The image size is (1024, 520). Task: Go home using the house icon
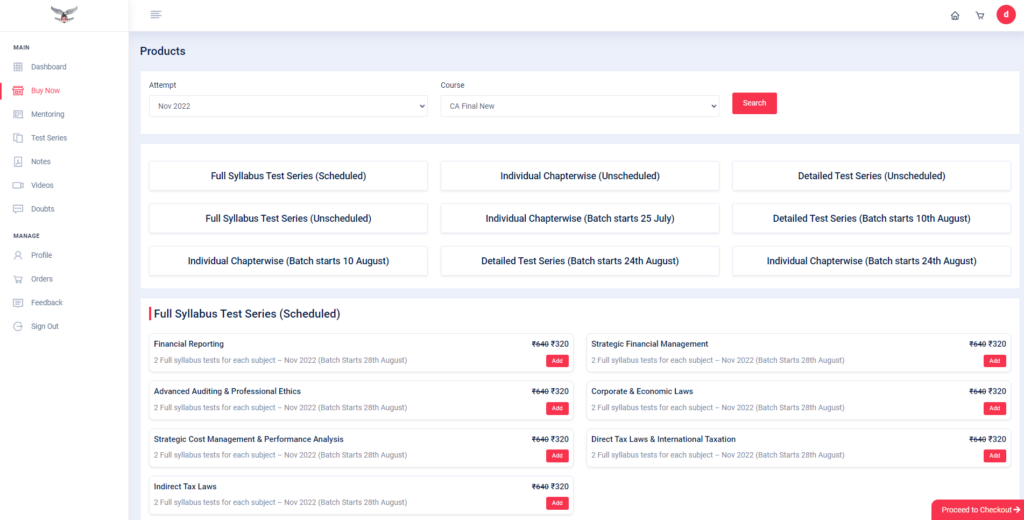click(x=955, y=15)
